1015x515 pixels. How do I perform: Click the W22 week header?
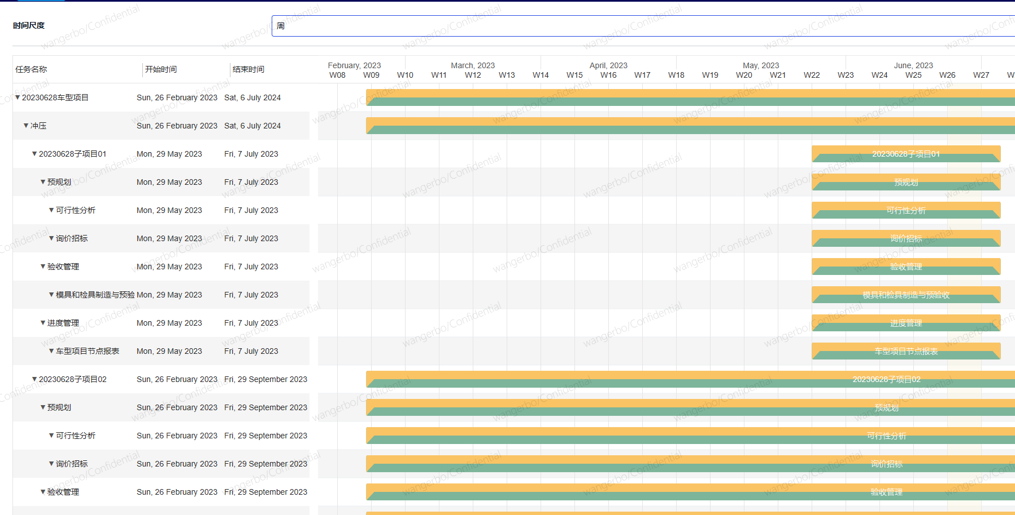pos(812,75)
